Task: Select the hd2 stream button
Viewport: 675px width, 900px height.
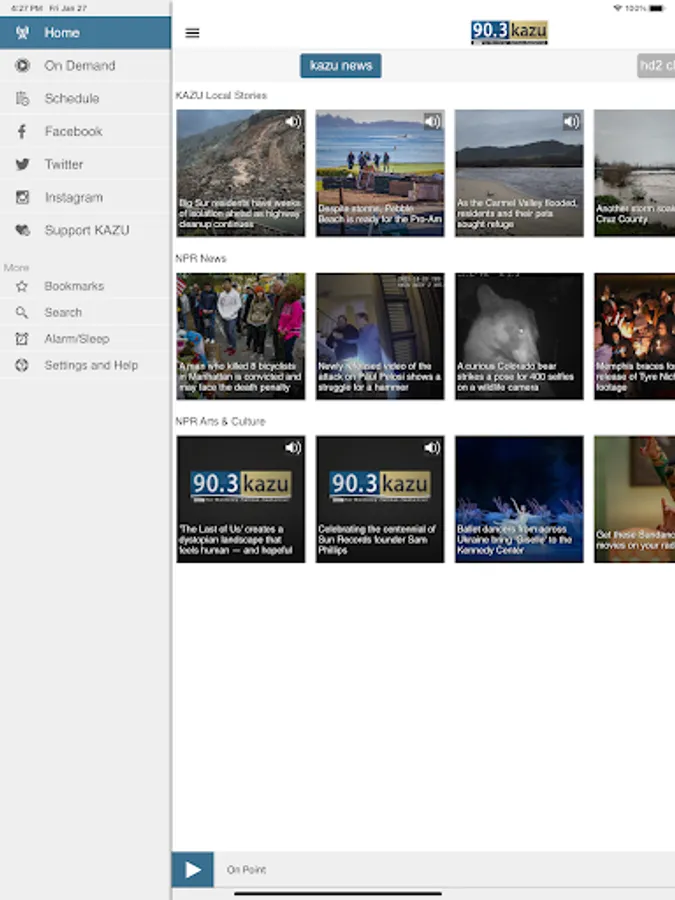Action: point(656,65)
